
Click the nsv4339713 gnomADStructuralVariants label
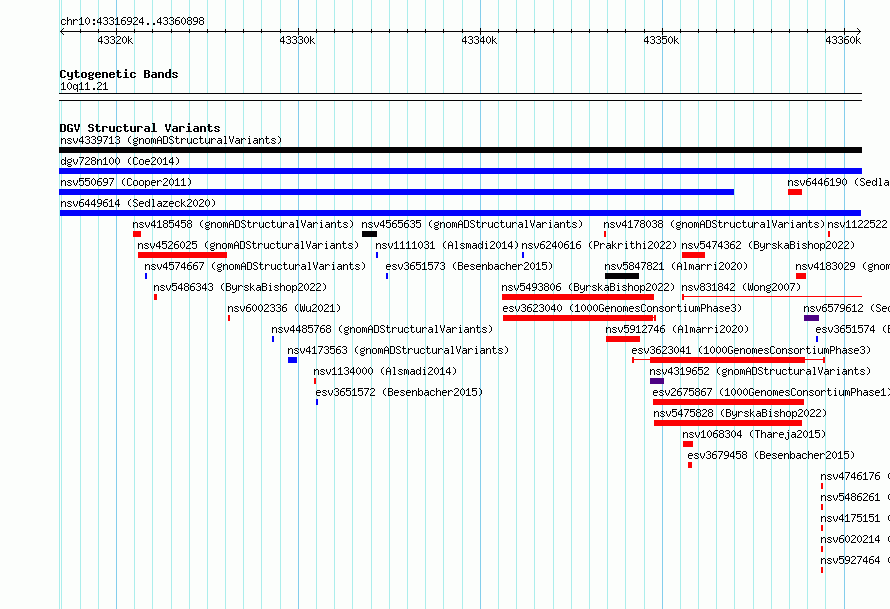(x=171, y=140)
